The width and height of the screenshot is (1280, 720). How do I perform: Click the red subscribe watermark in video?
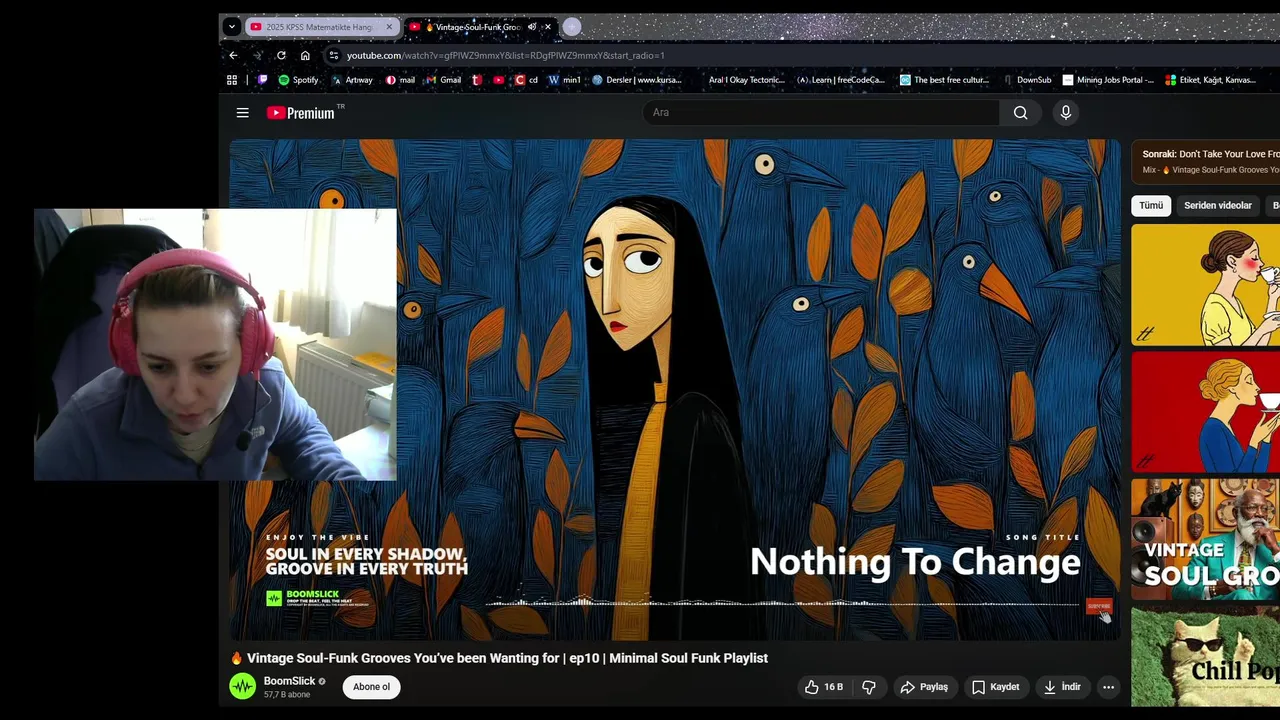click(x=1098, y=606)
